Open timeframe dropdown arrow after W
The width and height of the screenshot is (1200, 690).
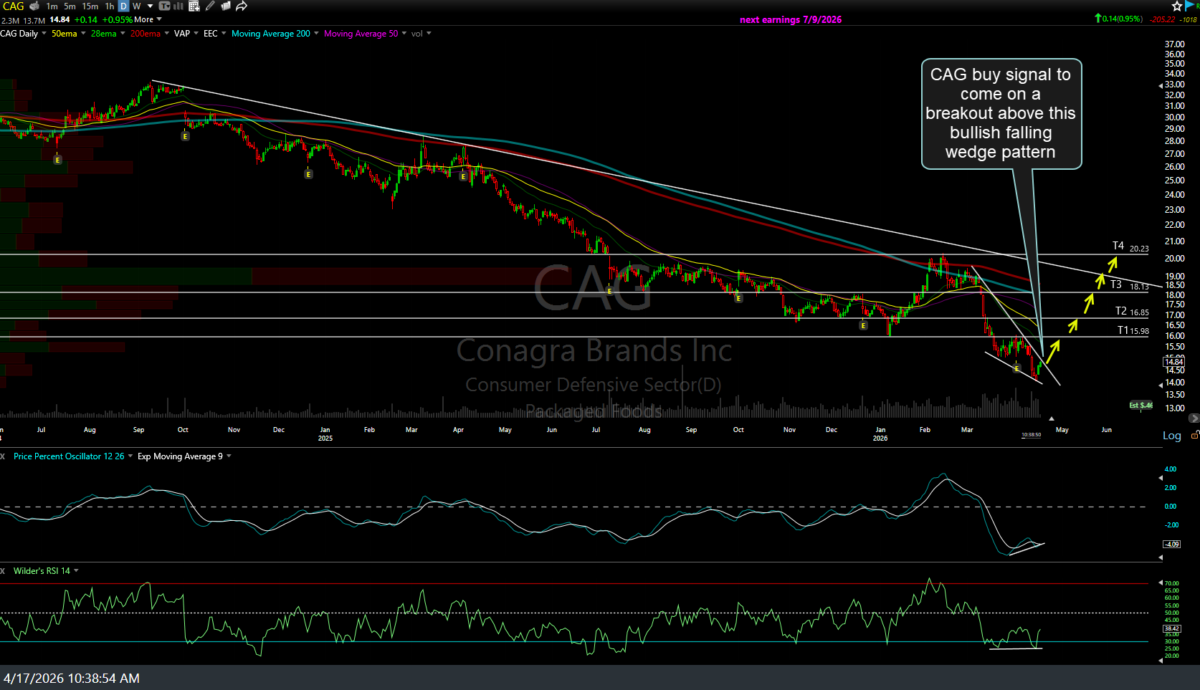(x=150, y=6)
